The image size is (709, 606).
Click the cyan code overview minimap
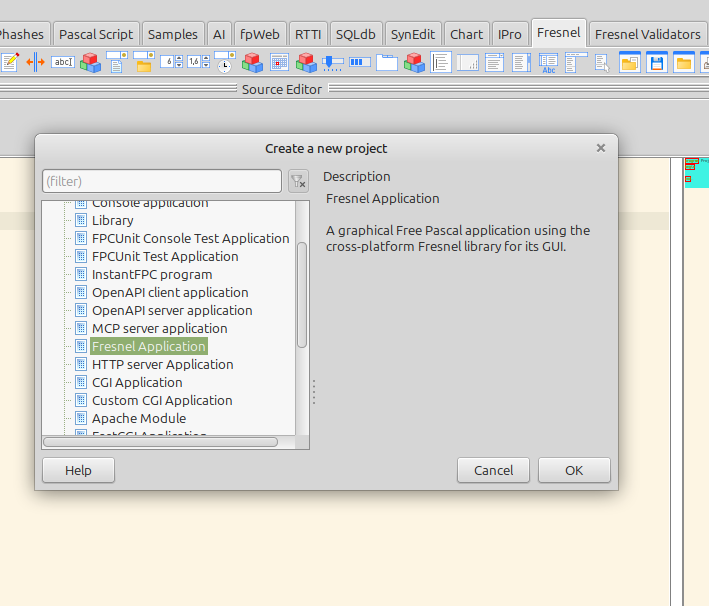tap(696, 173)
